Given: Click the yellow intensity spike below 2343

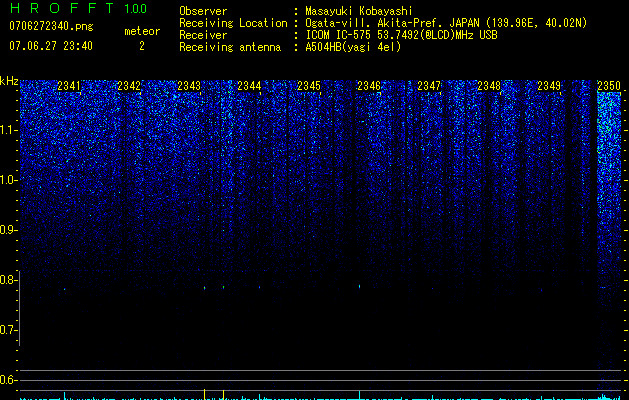Looking at the screenshot, I should [x=205, y=394].
